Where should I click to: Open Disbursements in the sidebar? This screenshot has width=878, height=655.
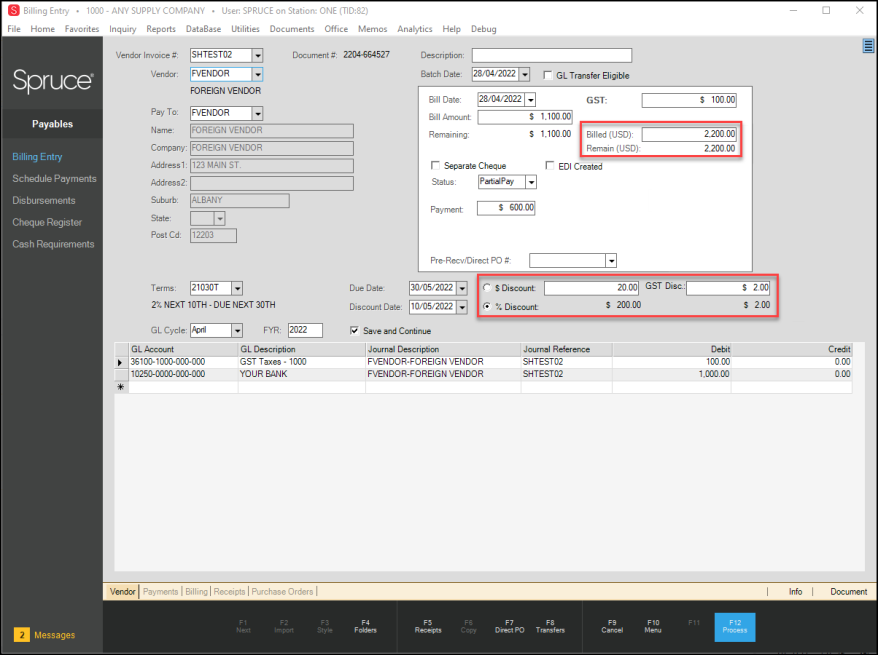click(44, 200)
